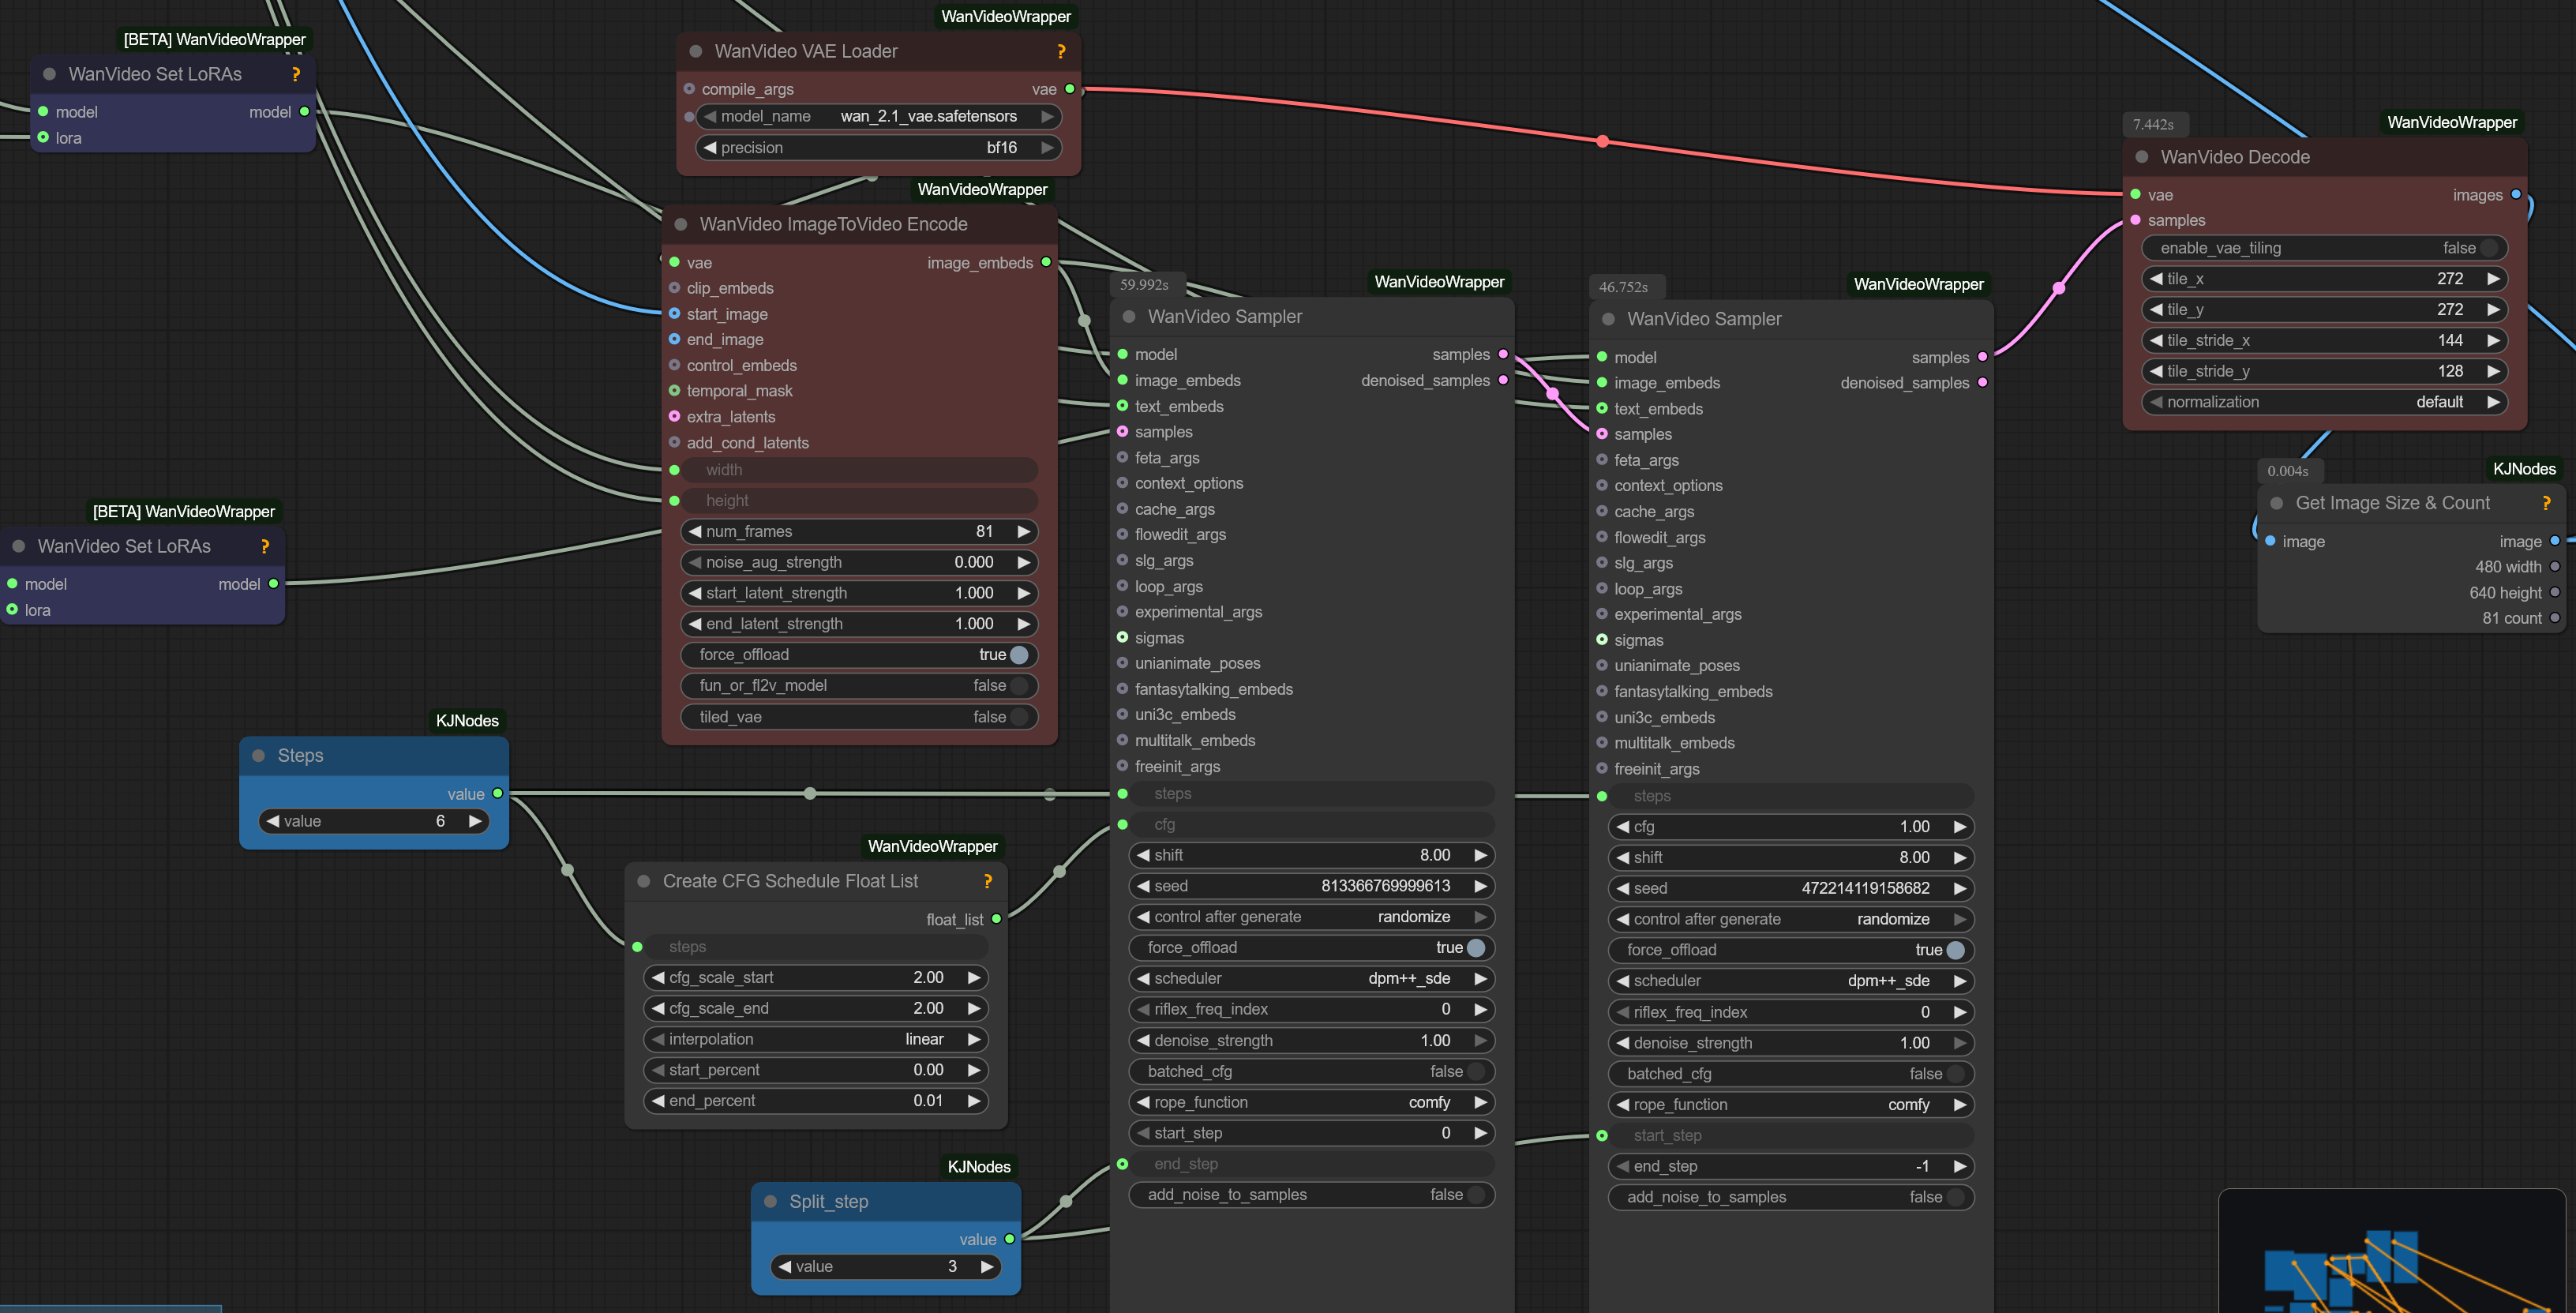
Task: Click value output socket on Steps node
Action: (x=497, y=793)
